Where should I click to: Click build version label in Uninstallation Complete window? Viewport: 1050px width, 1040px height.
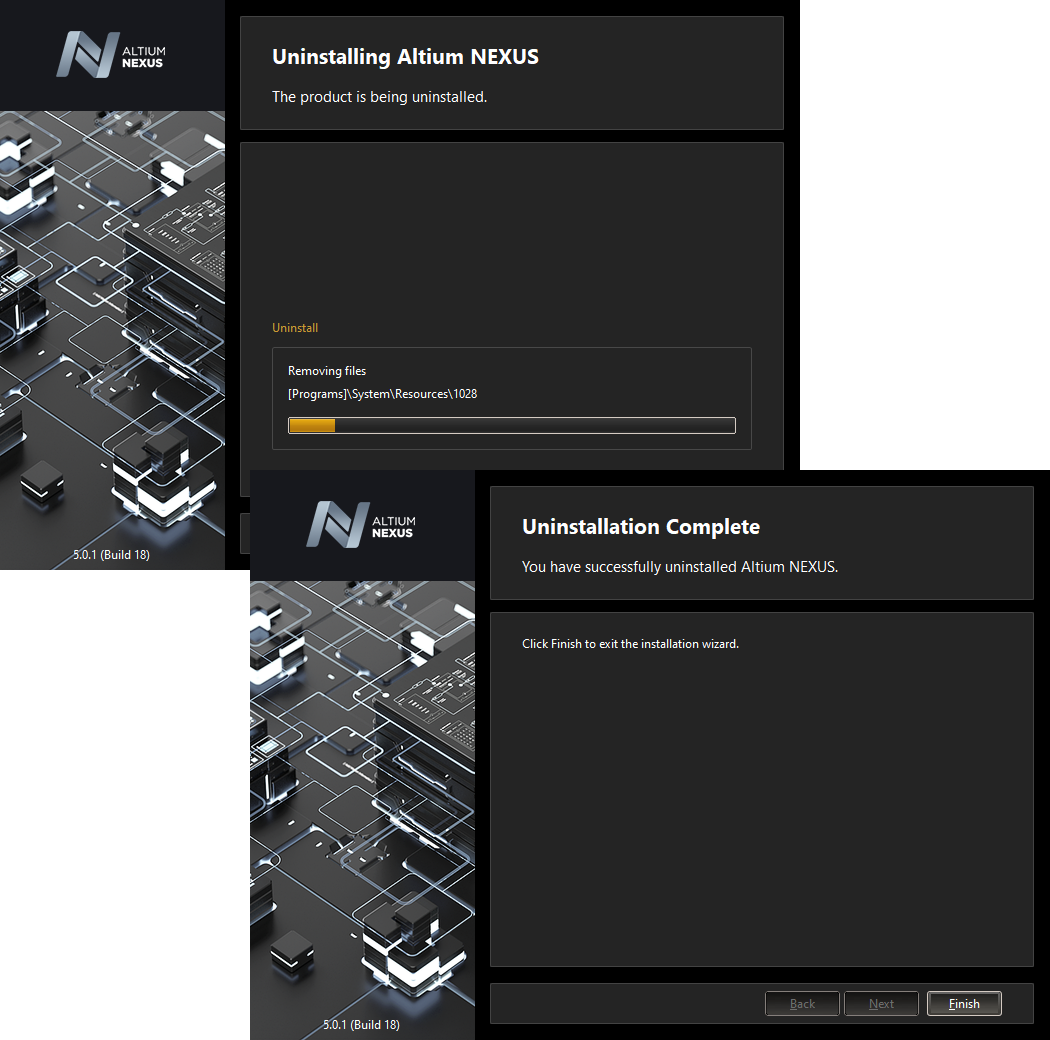tap(361, 1025)
